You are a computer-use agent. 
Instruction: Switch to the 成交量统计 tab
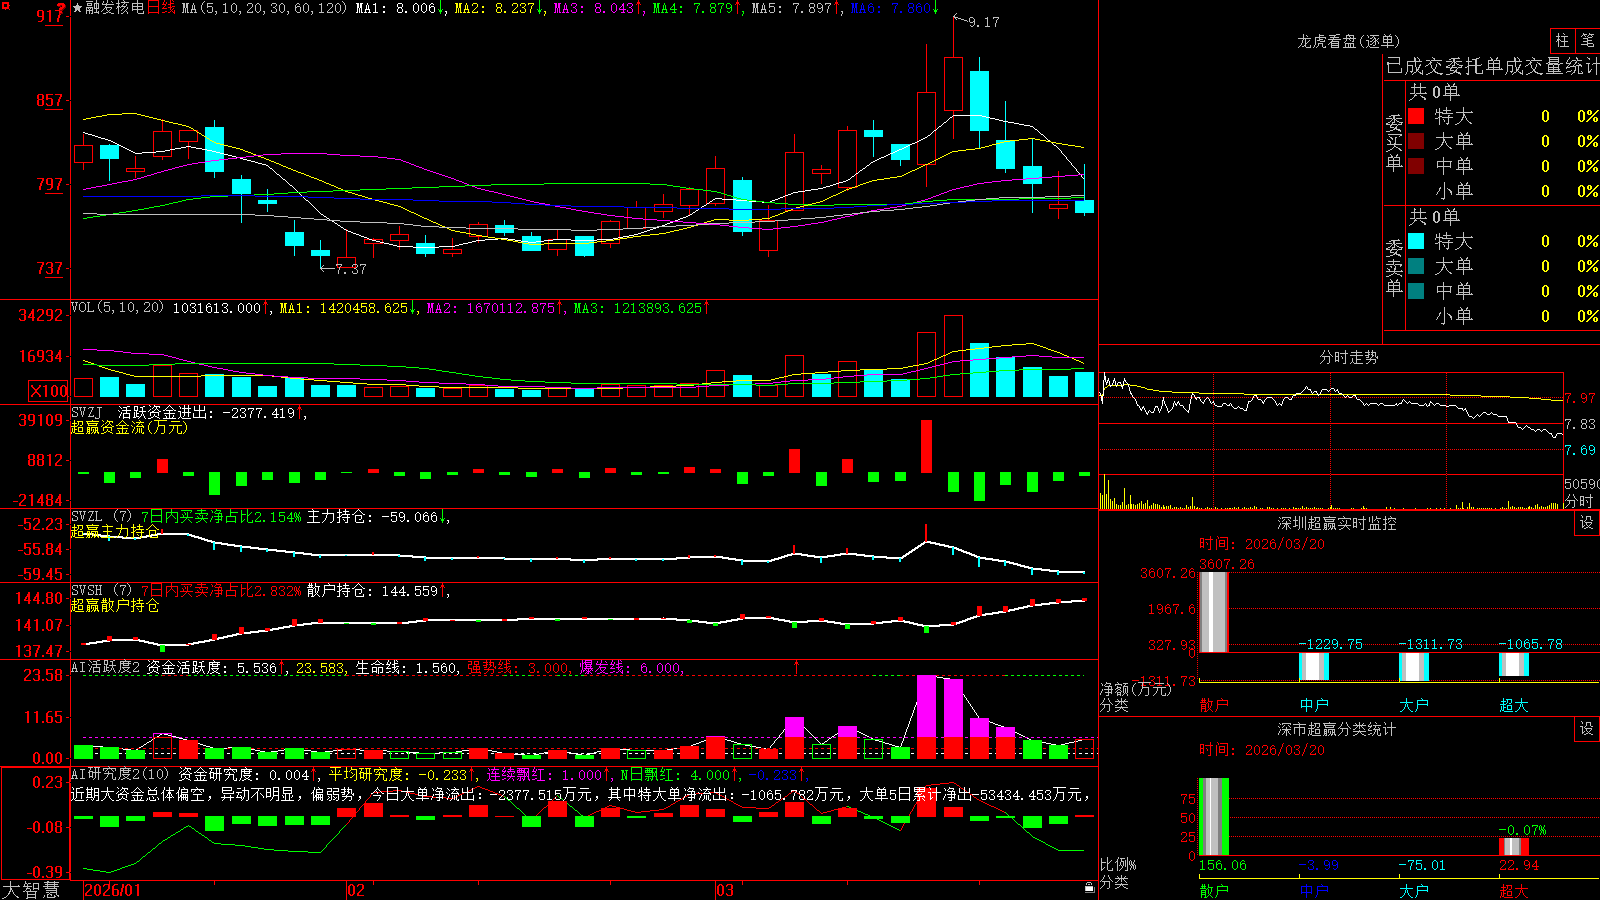click(1552, 66)
